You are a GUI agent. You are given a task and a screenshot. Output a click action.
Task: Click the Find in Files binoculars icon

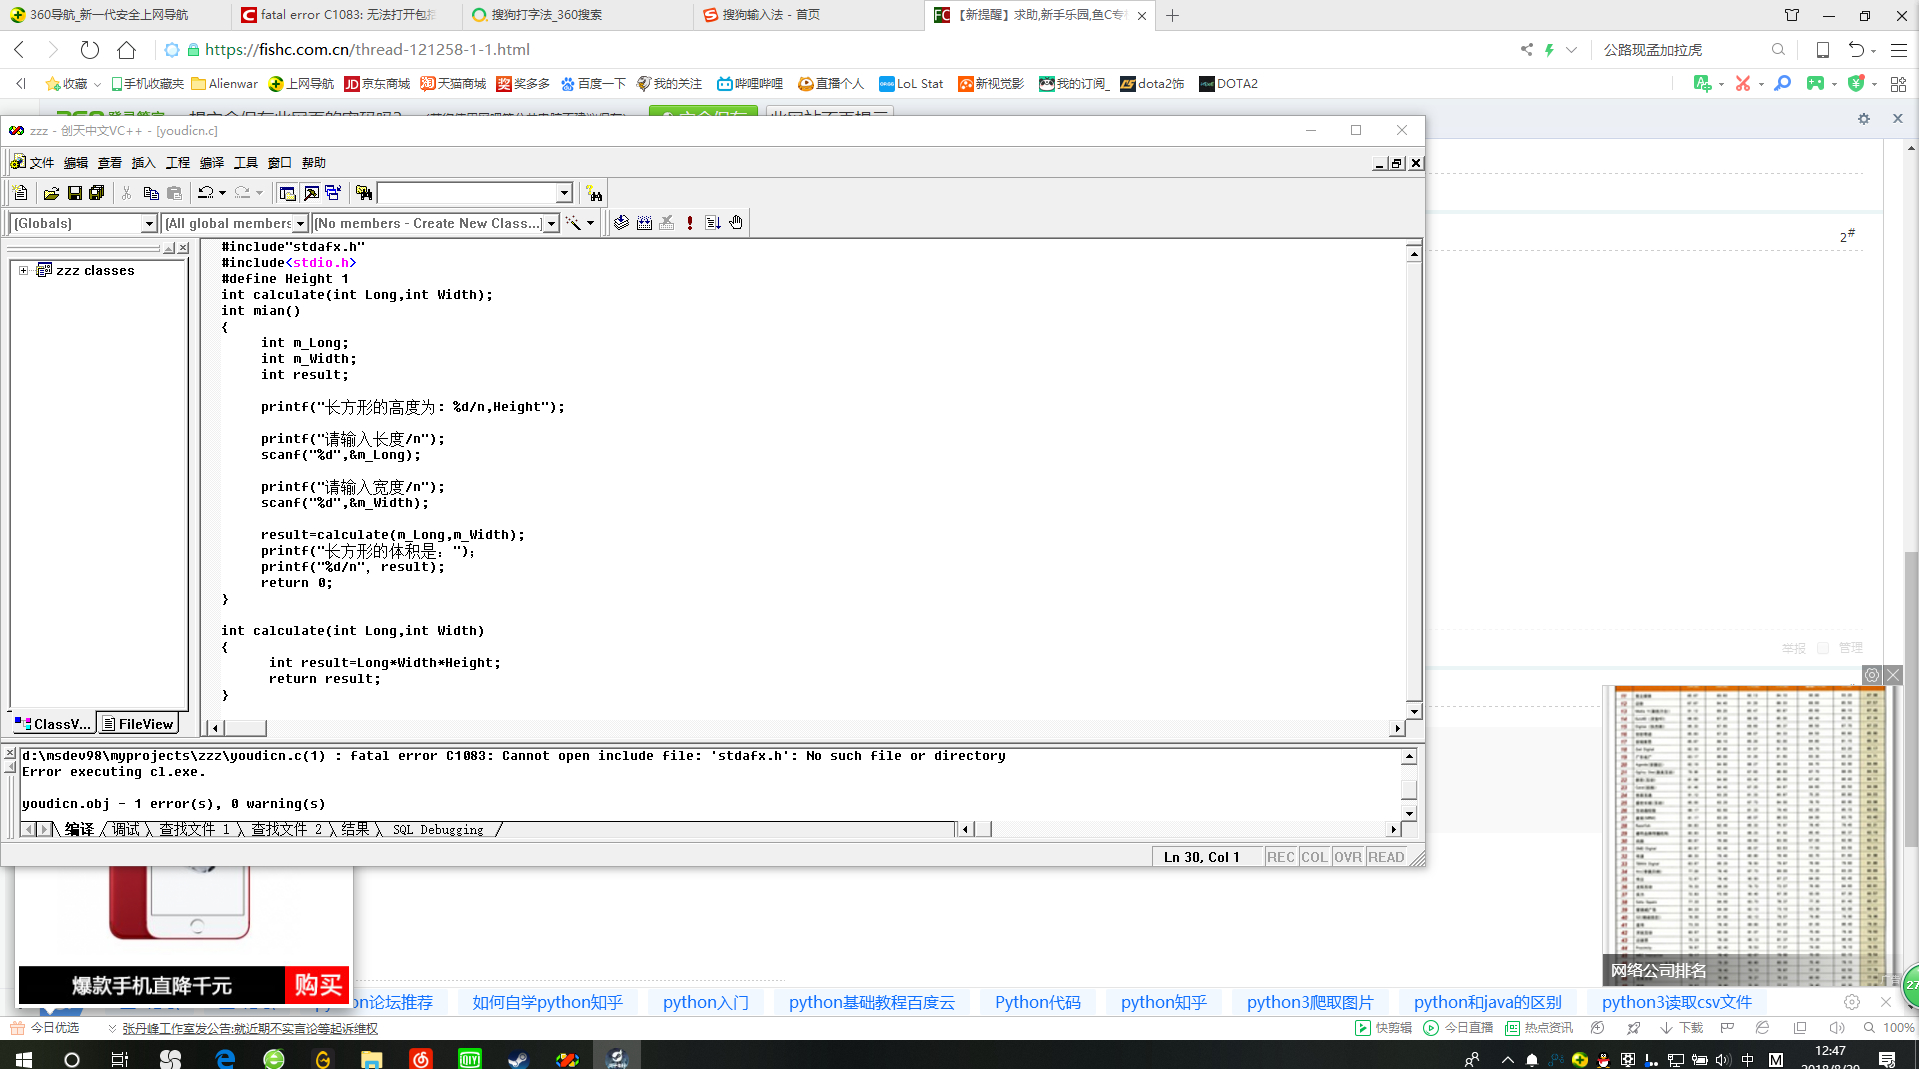pos(364,193)
